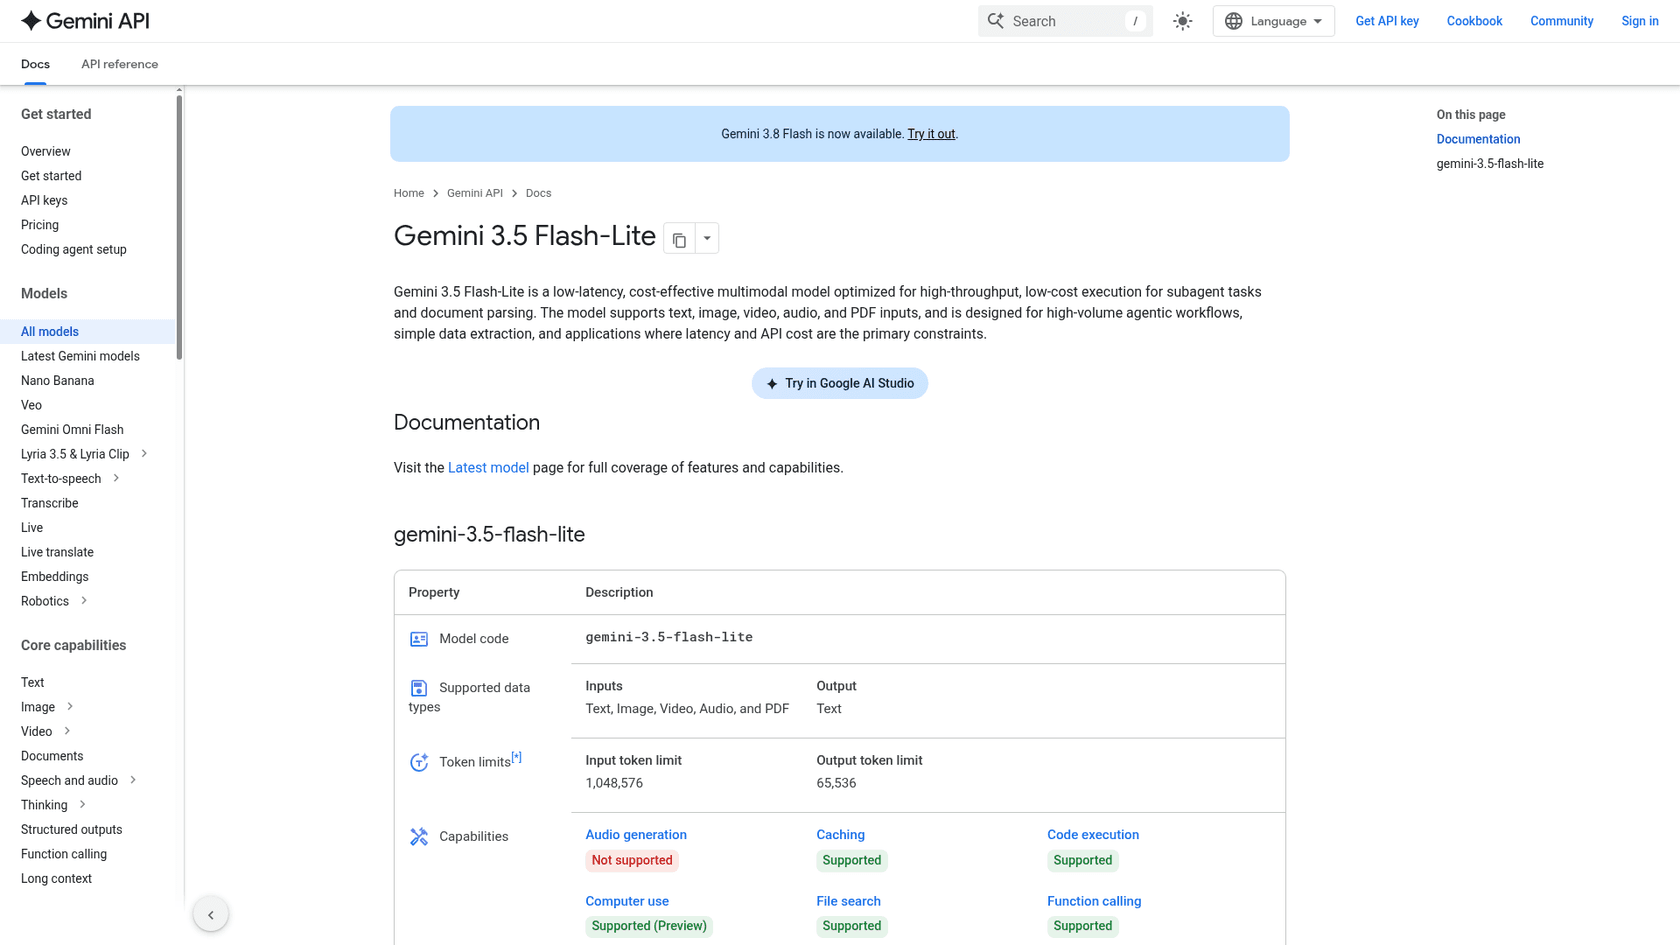This screenshot has width=1680, height=945.
Task: Toggle the light/dark theme icon
Action: pos(1183,21)
